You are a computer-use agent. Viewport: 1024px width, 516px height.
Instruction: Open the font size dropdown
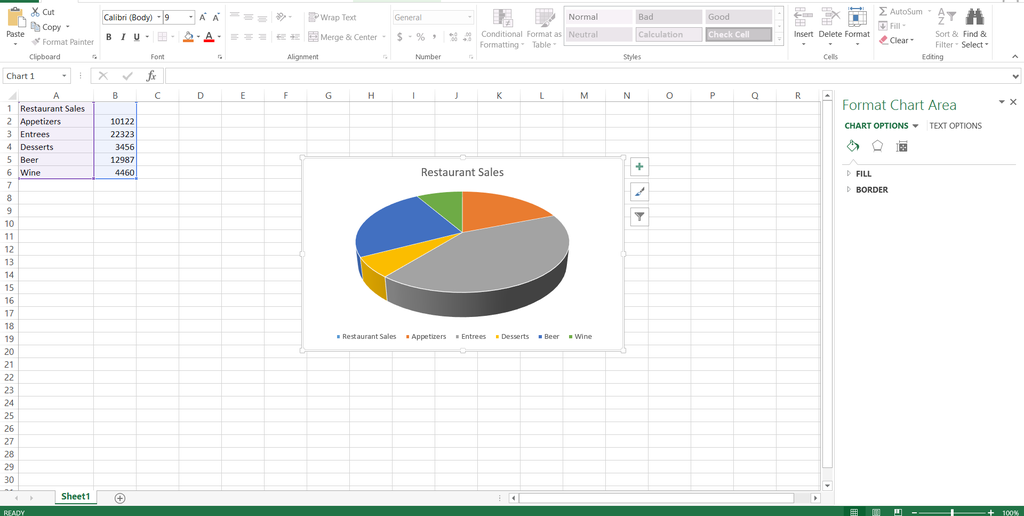click(x=191, y=18)
